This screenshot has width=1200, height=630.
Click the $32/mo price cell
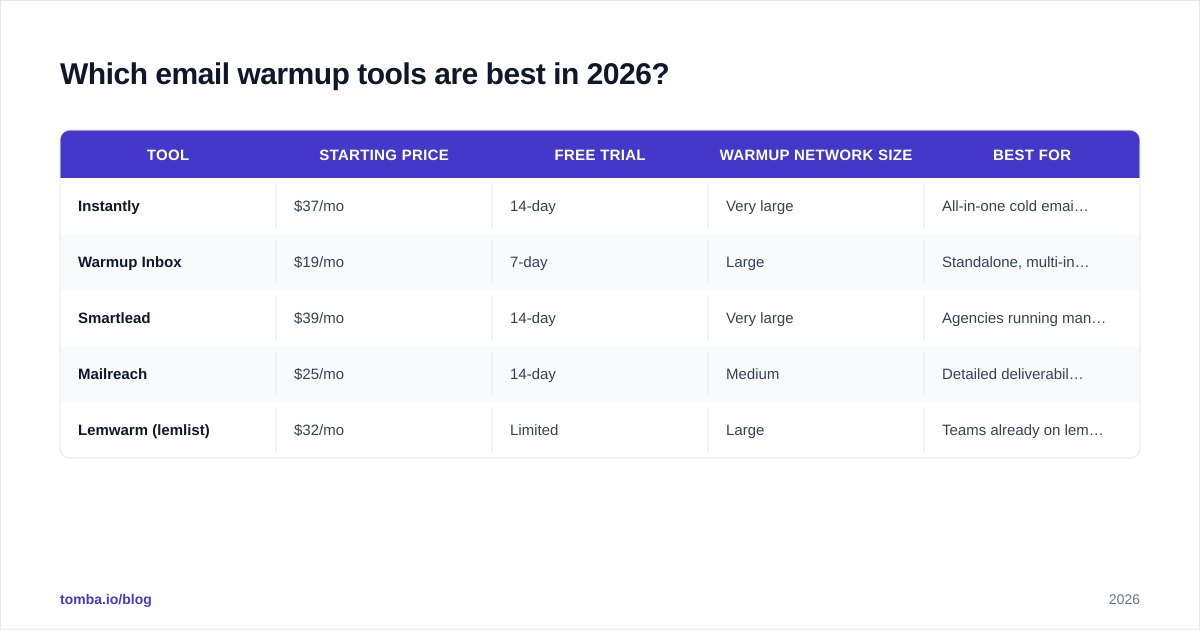384,430
